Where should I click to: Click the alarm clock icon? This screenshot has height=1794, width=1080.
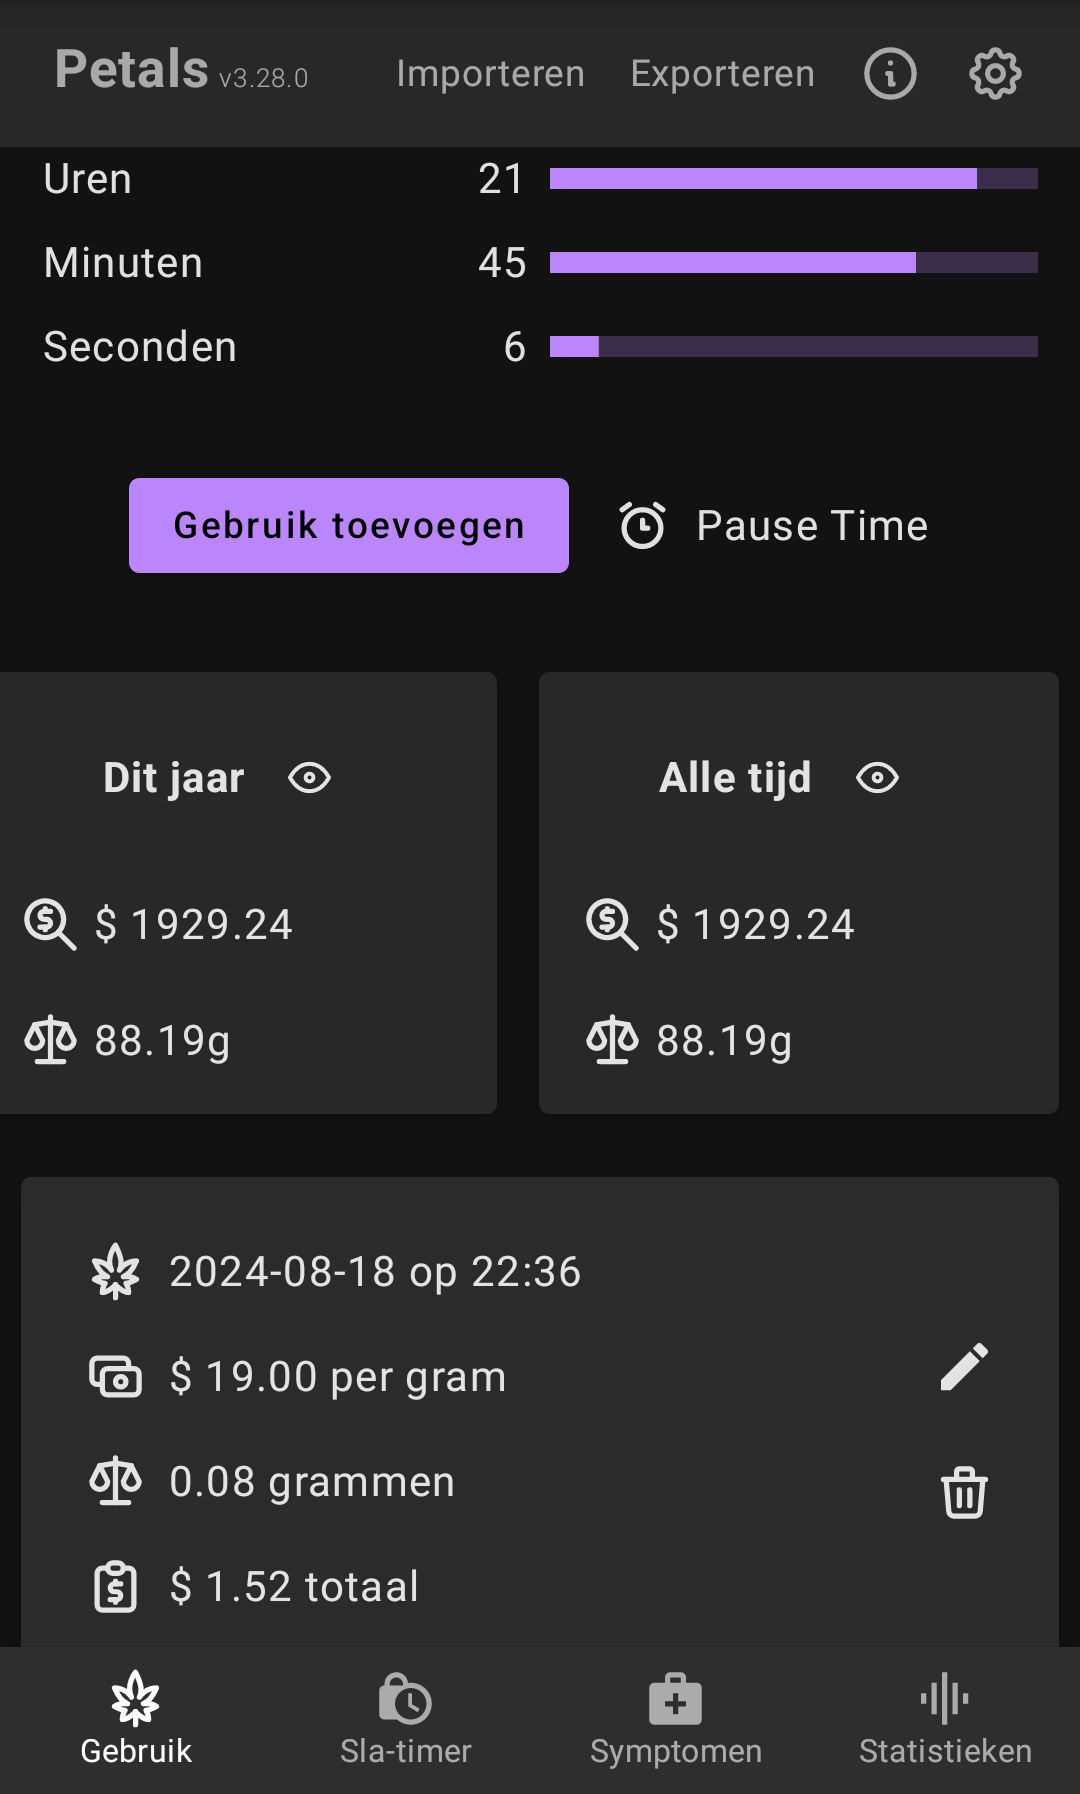642,526
